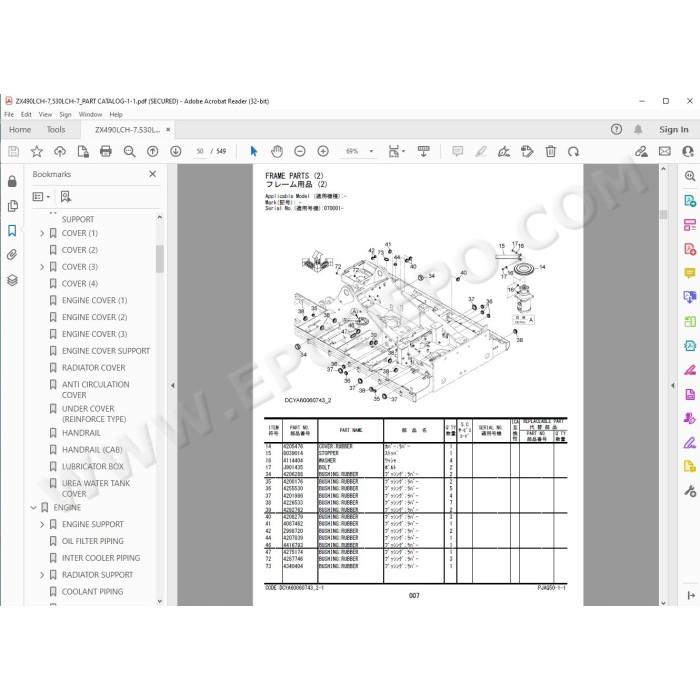
Task: Click the document vertical scrollbar thumb
Action: [x=663, y=214]
